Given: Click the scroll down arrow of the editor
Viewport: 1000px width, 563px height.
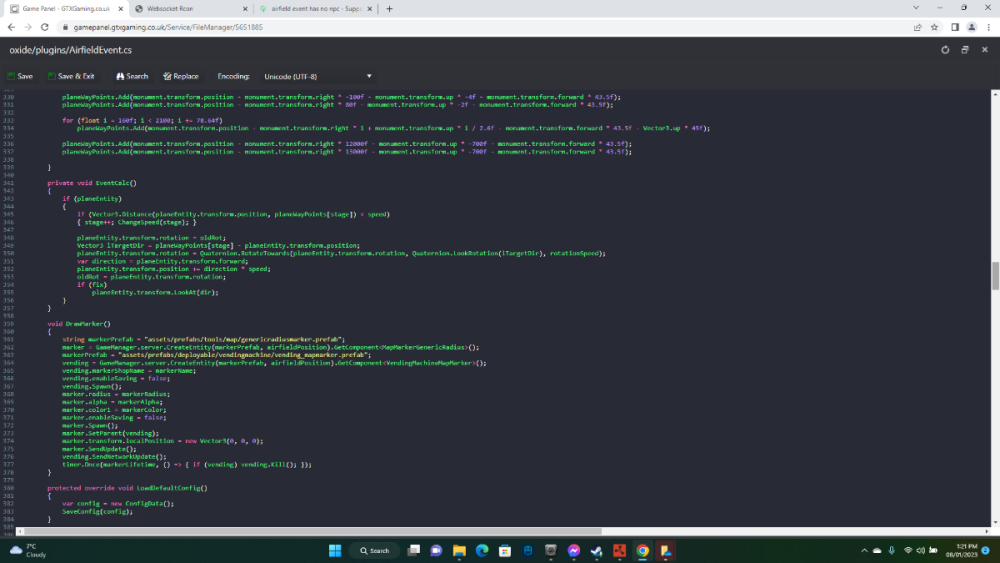Looking at the screenshot, I should tap(995, 522).
